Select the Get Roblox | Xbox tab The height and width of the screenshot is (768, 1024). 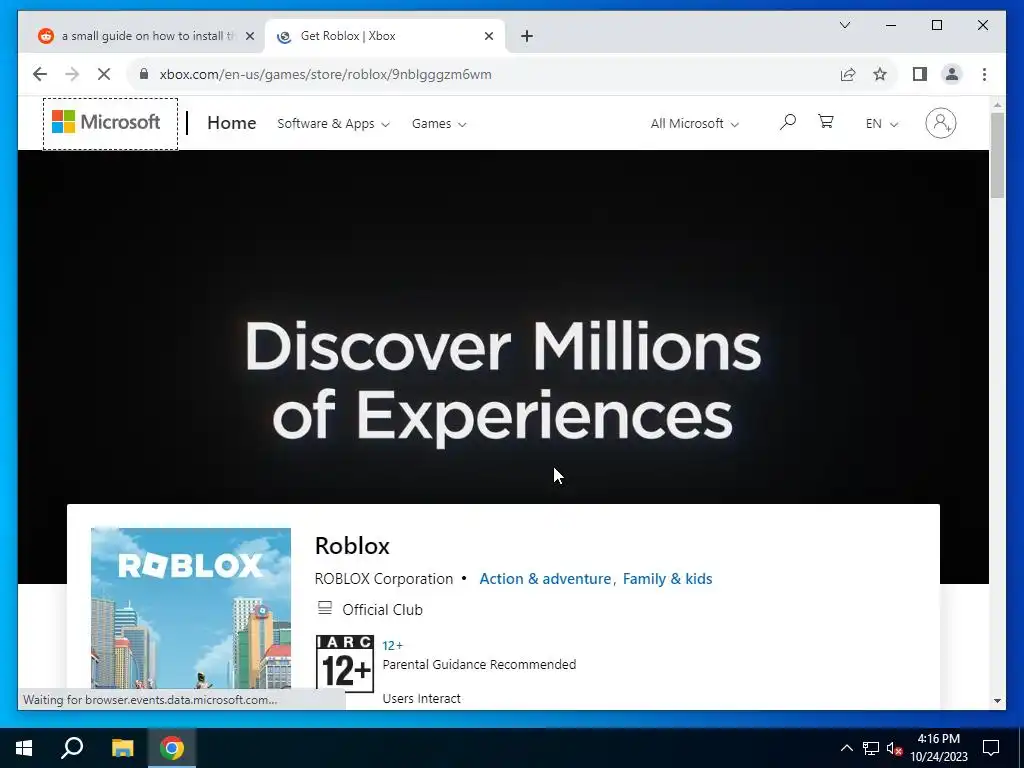click(385, 36)
